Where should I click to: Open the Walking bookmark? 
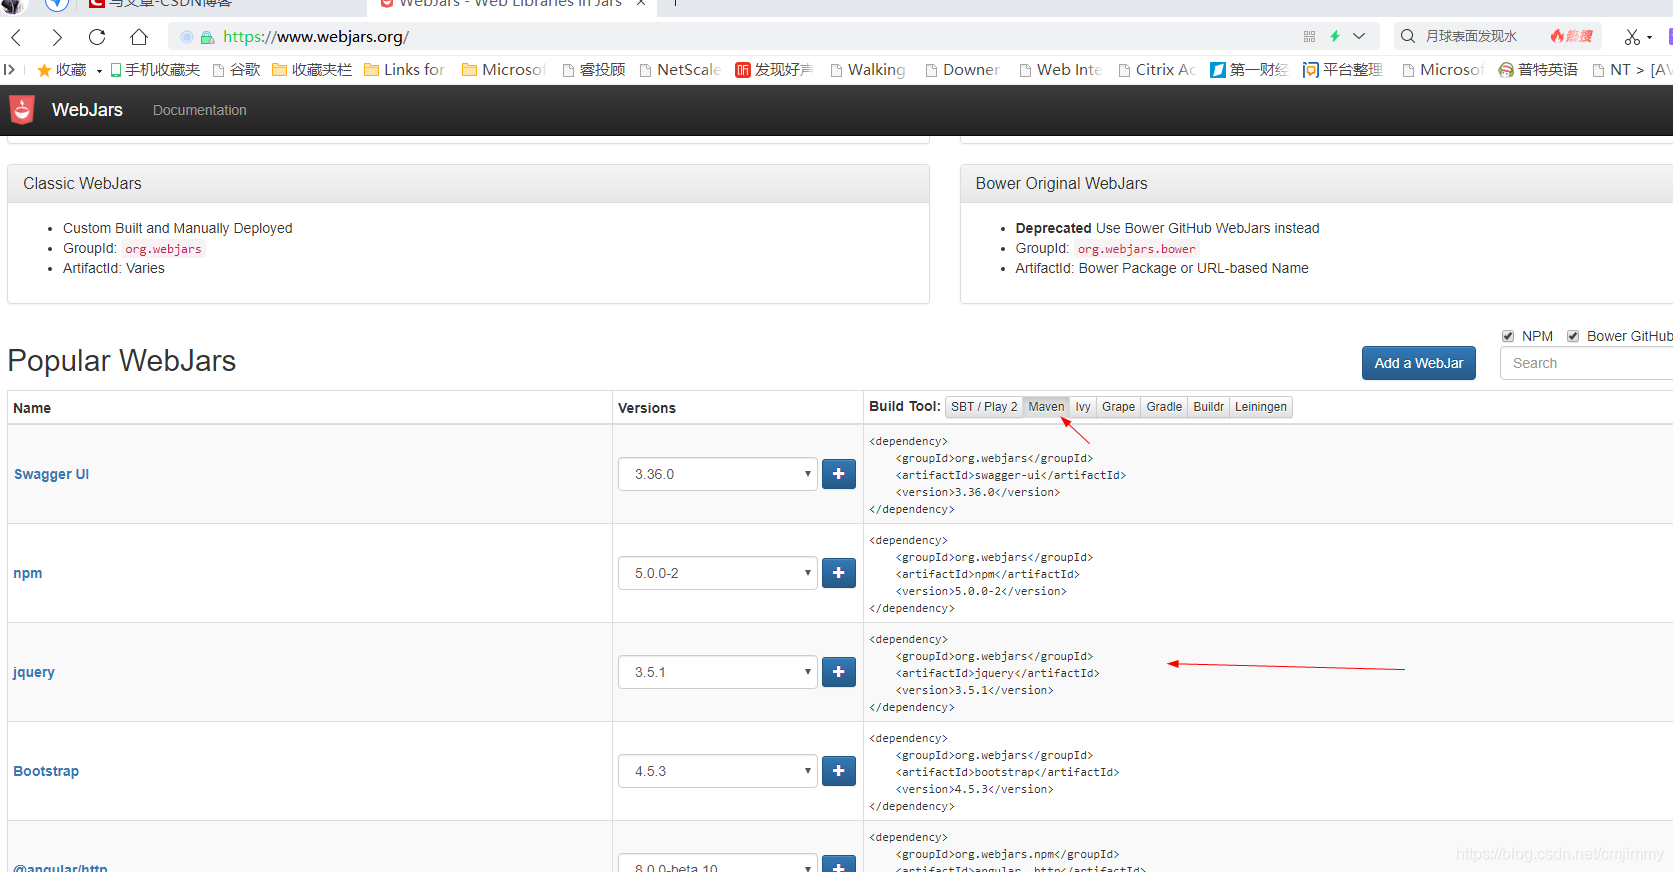[868, 70]
